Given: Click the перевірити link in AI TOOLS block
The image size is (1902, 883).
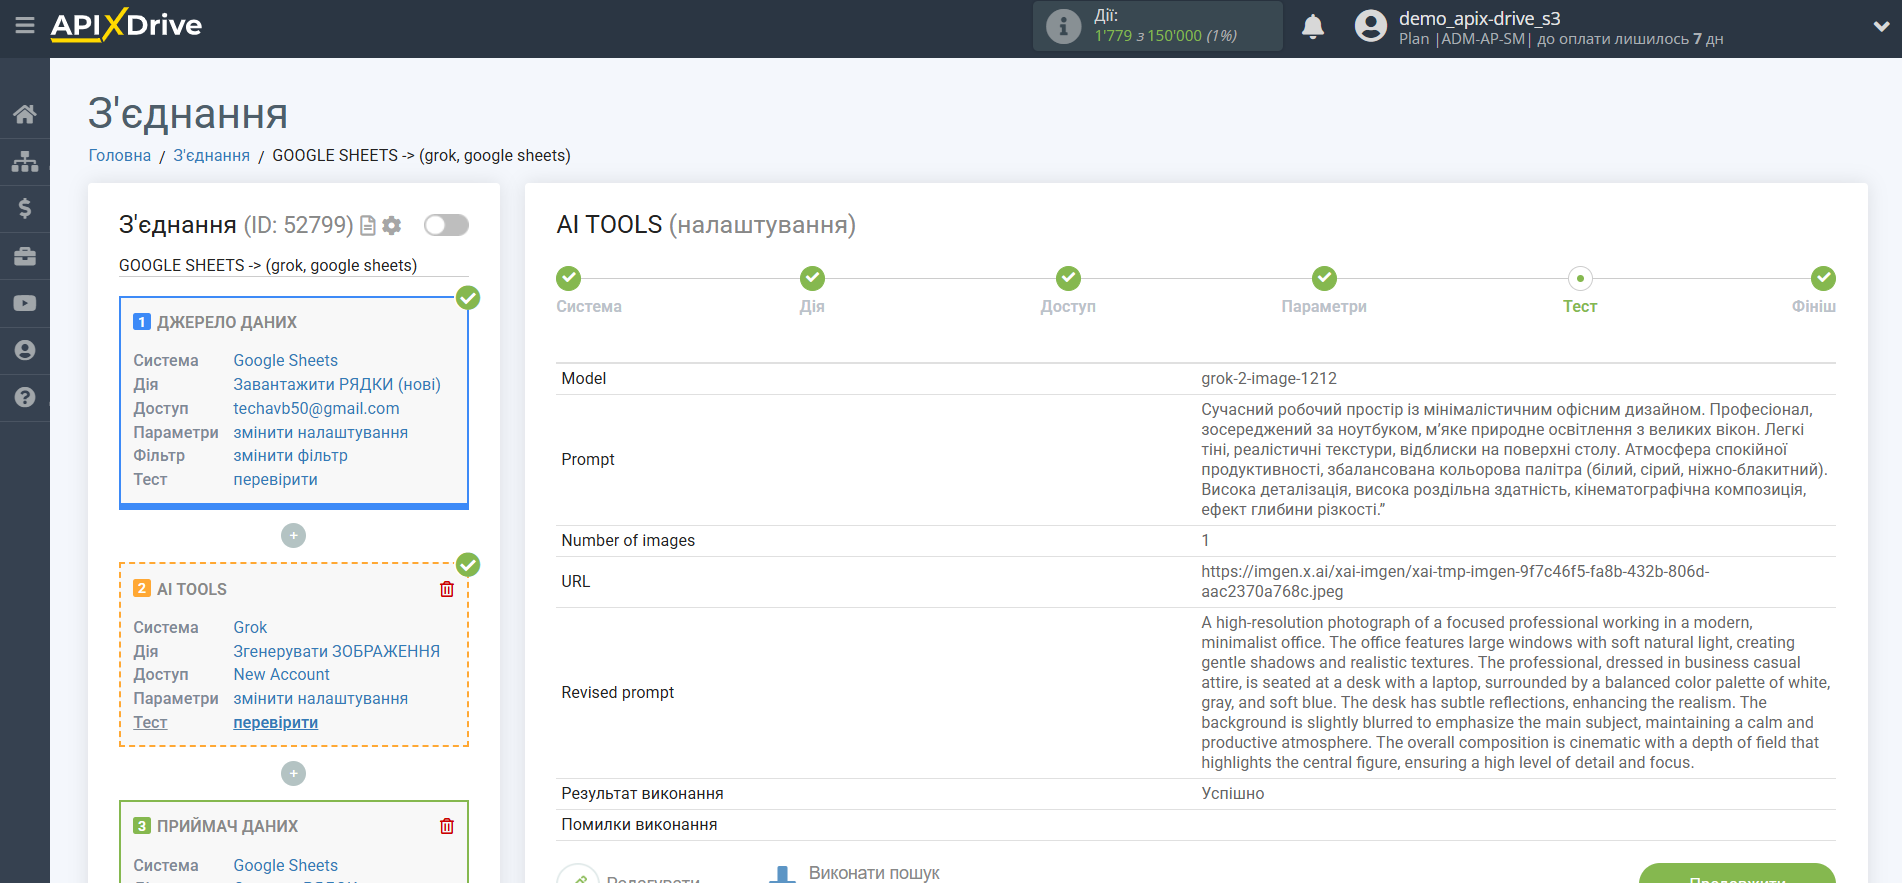Looking at the screenshot, I should [275, 722].
